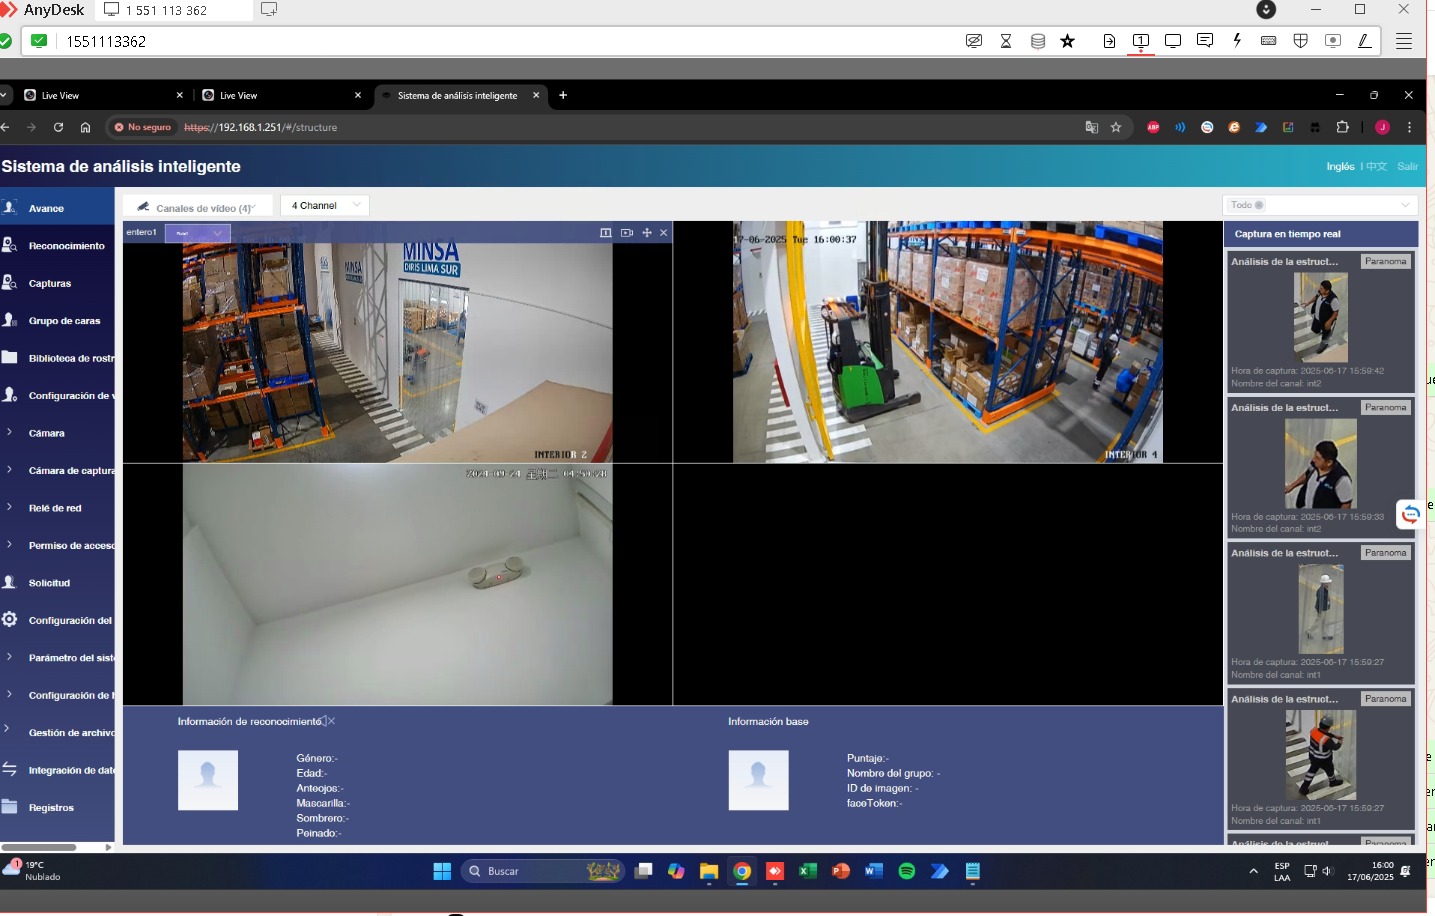The width and height of the screenshot is (1435, 916).
Task: Toggle AnyDesk privacy mode crossed-eye icon
Action: [974, 41]
